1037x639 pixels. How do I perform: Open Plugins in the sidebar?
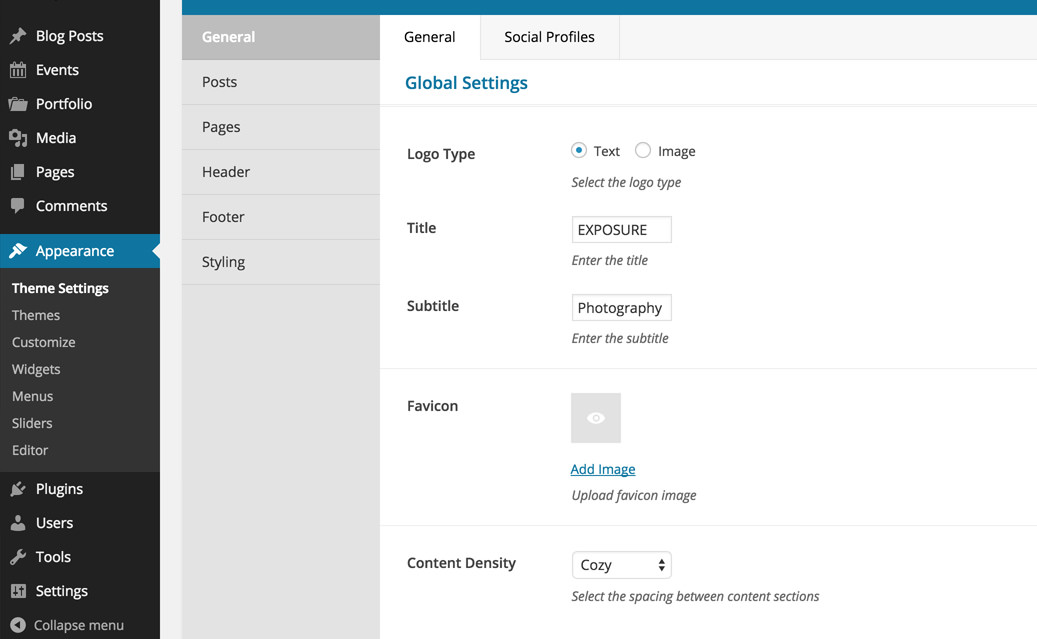[59, 489]
